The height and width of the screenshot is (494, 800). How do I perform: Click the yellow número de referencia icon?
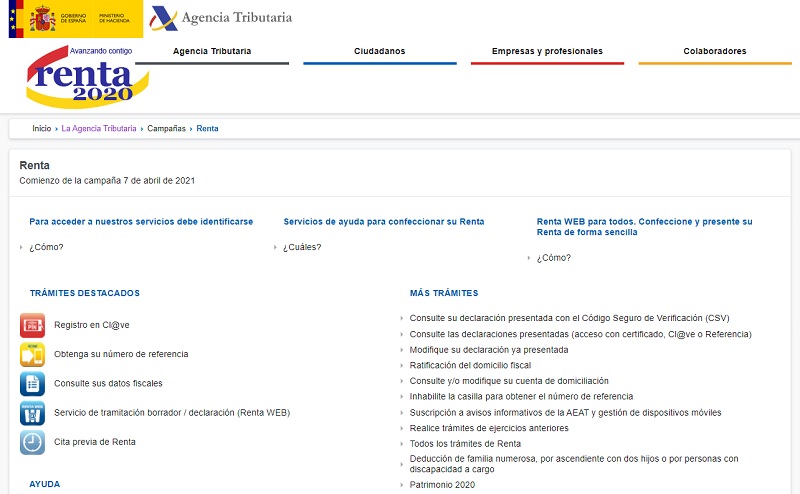(32, 354)
